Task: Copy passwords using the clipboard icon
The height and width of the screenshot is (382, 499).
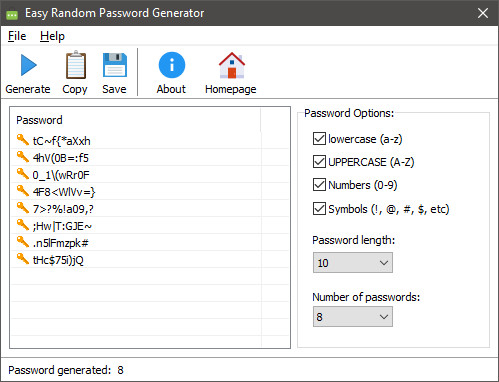Action: (75, 65)
